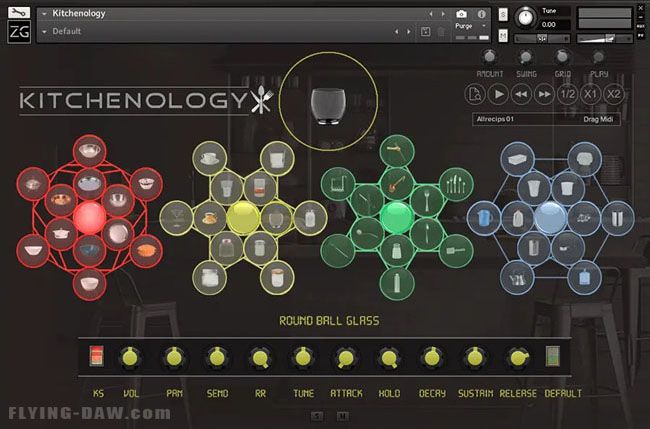Screen dimensions: 650x429
Task: Set playback speed to X1
Action: pyautogui.click(x=590, y=94)
